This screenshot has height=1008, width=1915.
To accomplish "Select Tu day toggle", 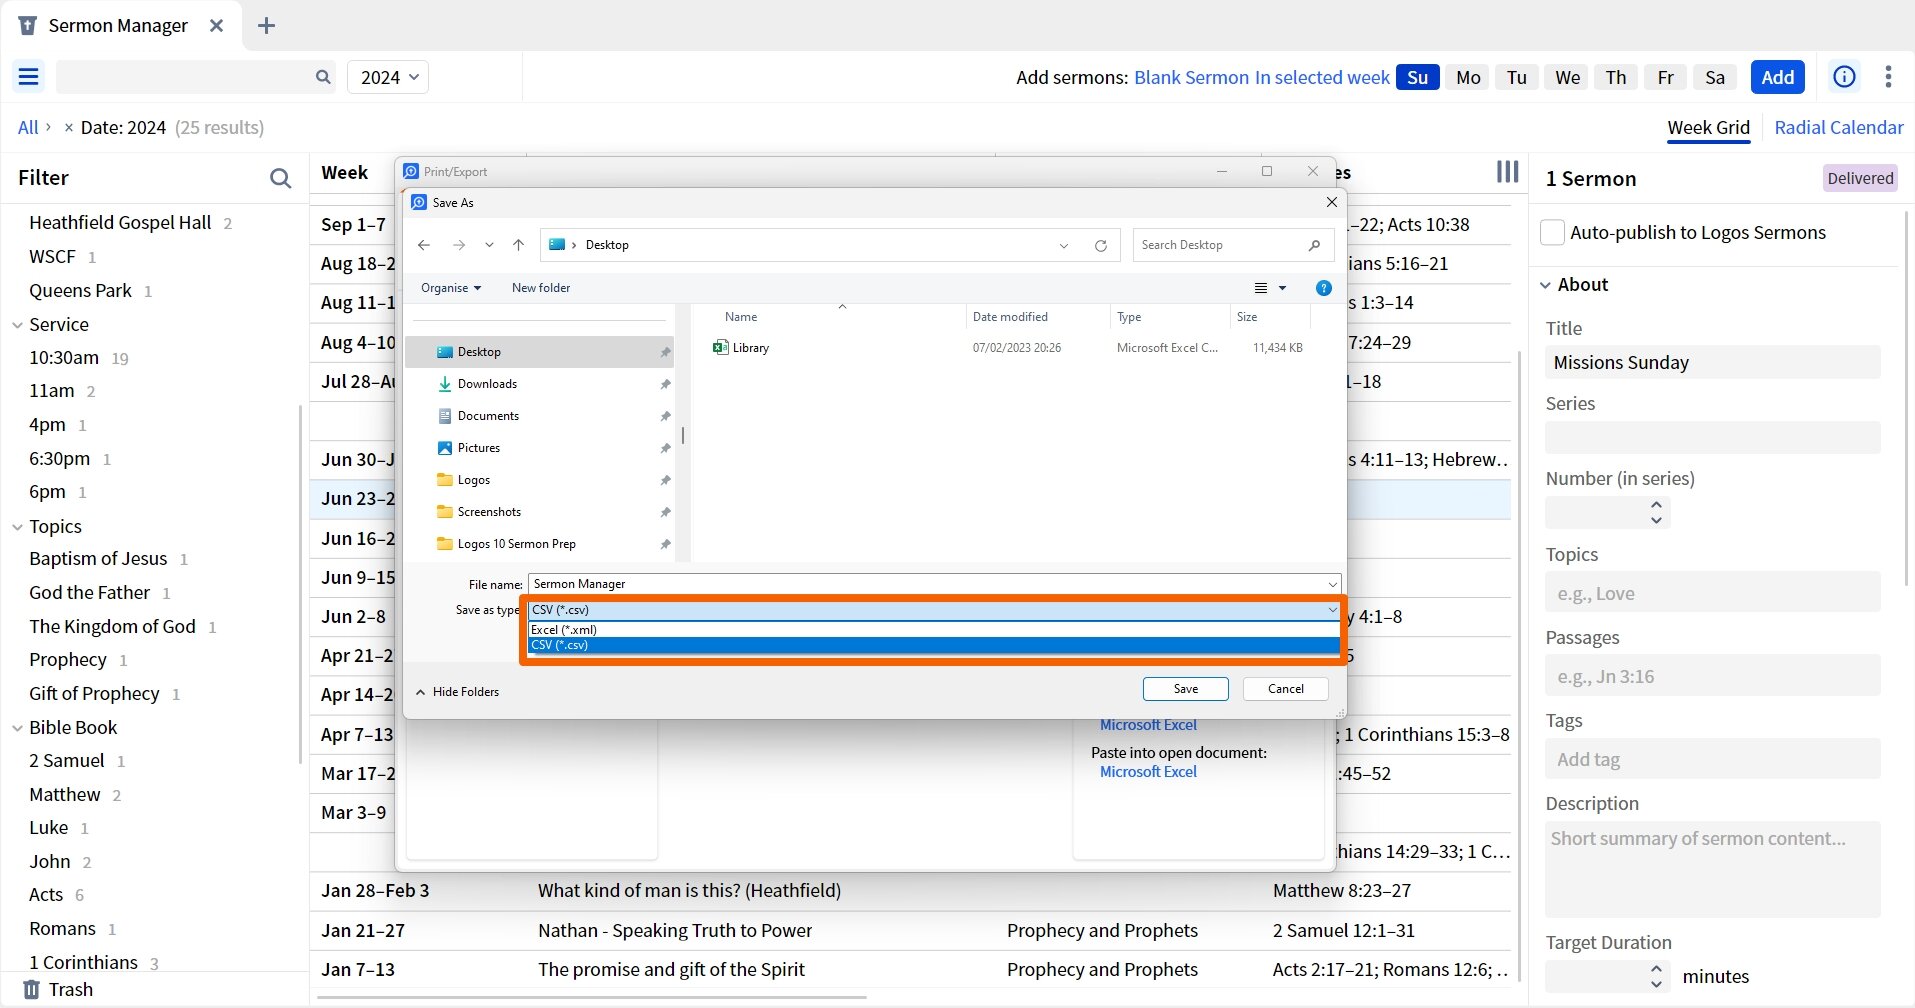I will 1517,77.
